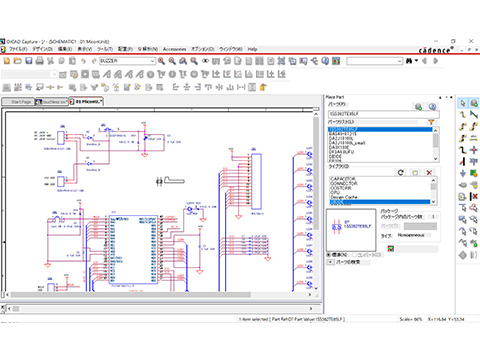The image size is (480, 360).
Task: Select CAPACITOR in libraries list
Action: coord(342,179)
